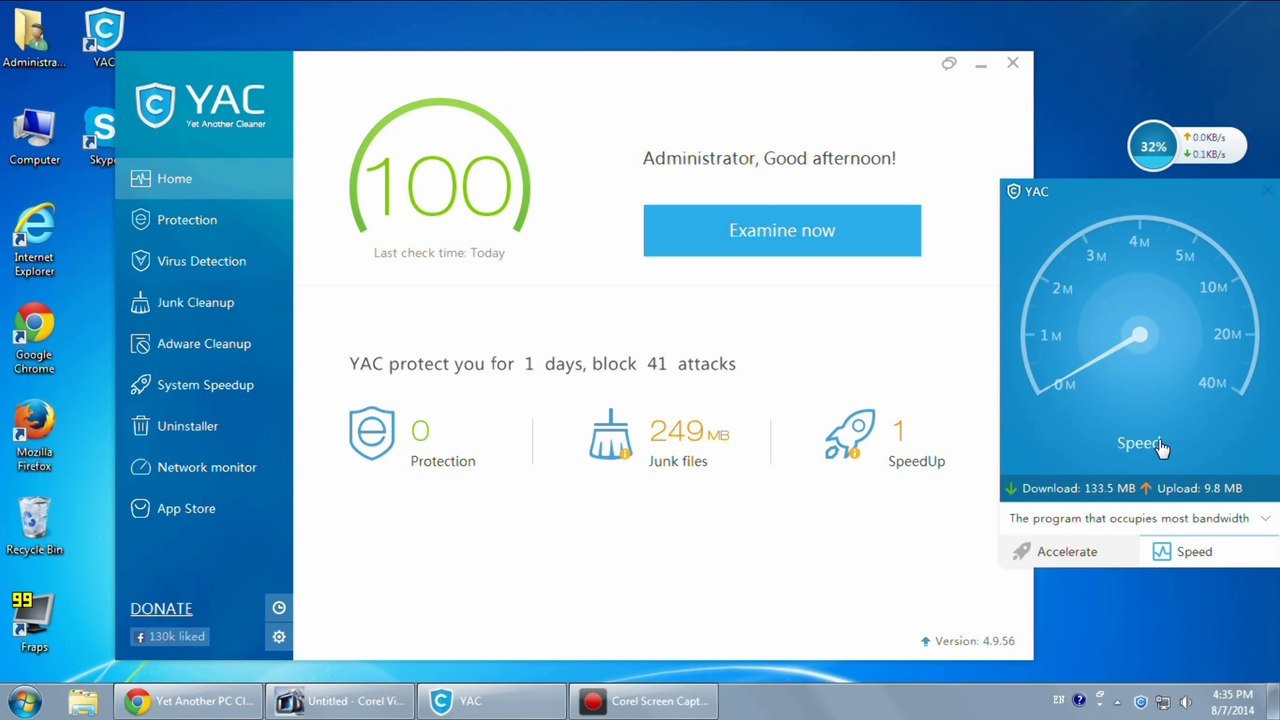Open the YAC desktop shortcut

click(x=104, y=39)
